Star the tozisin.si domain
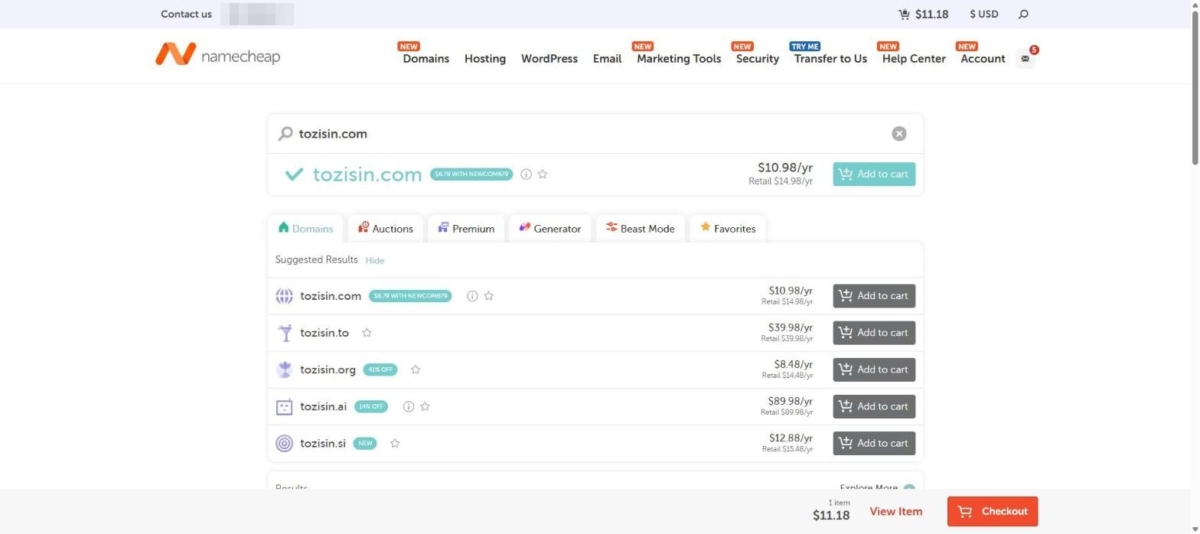Image resolution: width=1200 pixels, height=534 pixels. click(395, 443)
